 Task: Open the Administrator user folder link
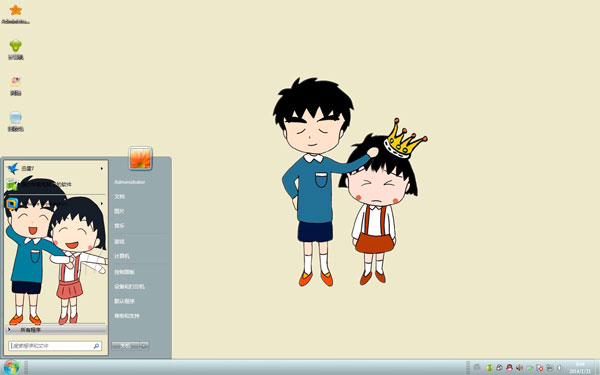[x=130, y=182]
